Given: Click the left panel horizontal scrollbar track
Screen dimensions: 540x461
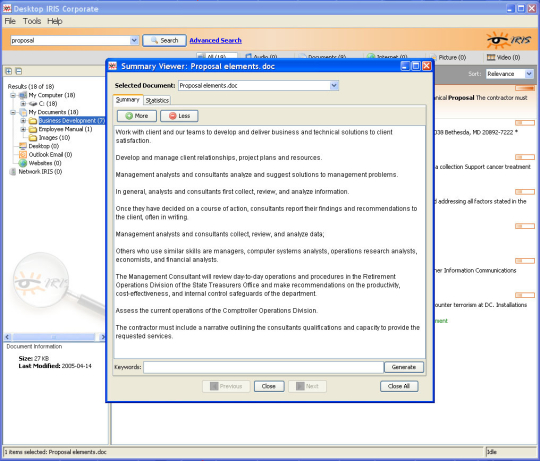Looking at the screenshot, I should click(53, 337).
